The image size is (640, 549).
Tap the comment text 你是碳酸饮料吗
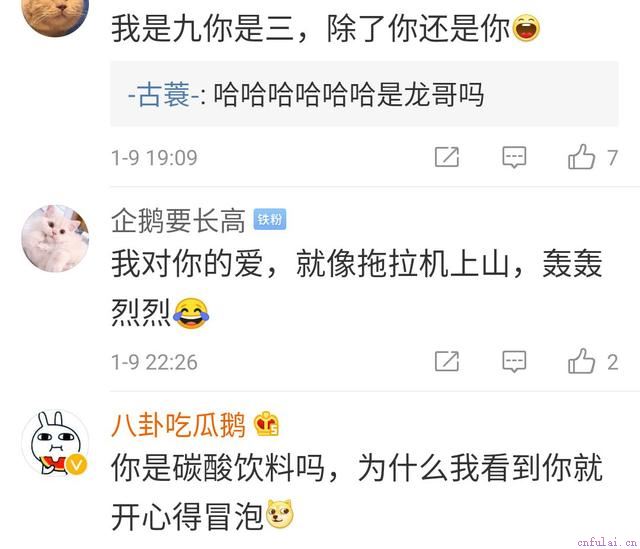pos(218,468)
